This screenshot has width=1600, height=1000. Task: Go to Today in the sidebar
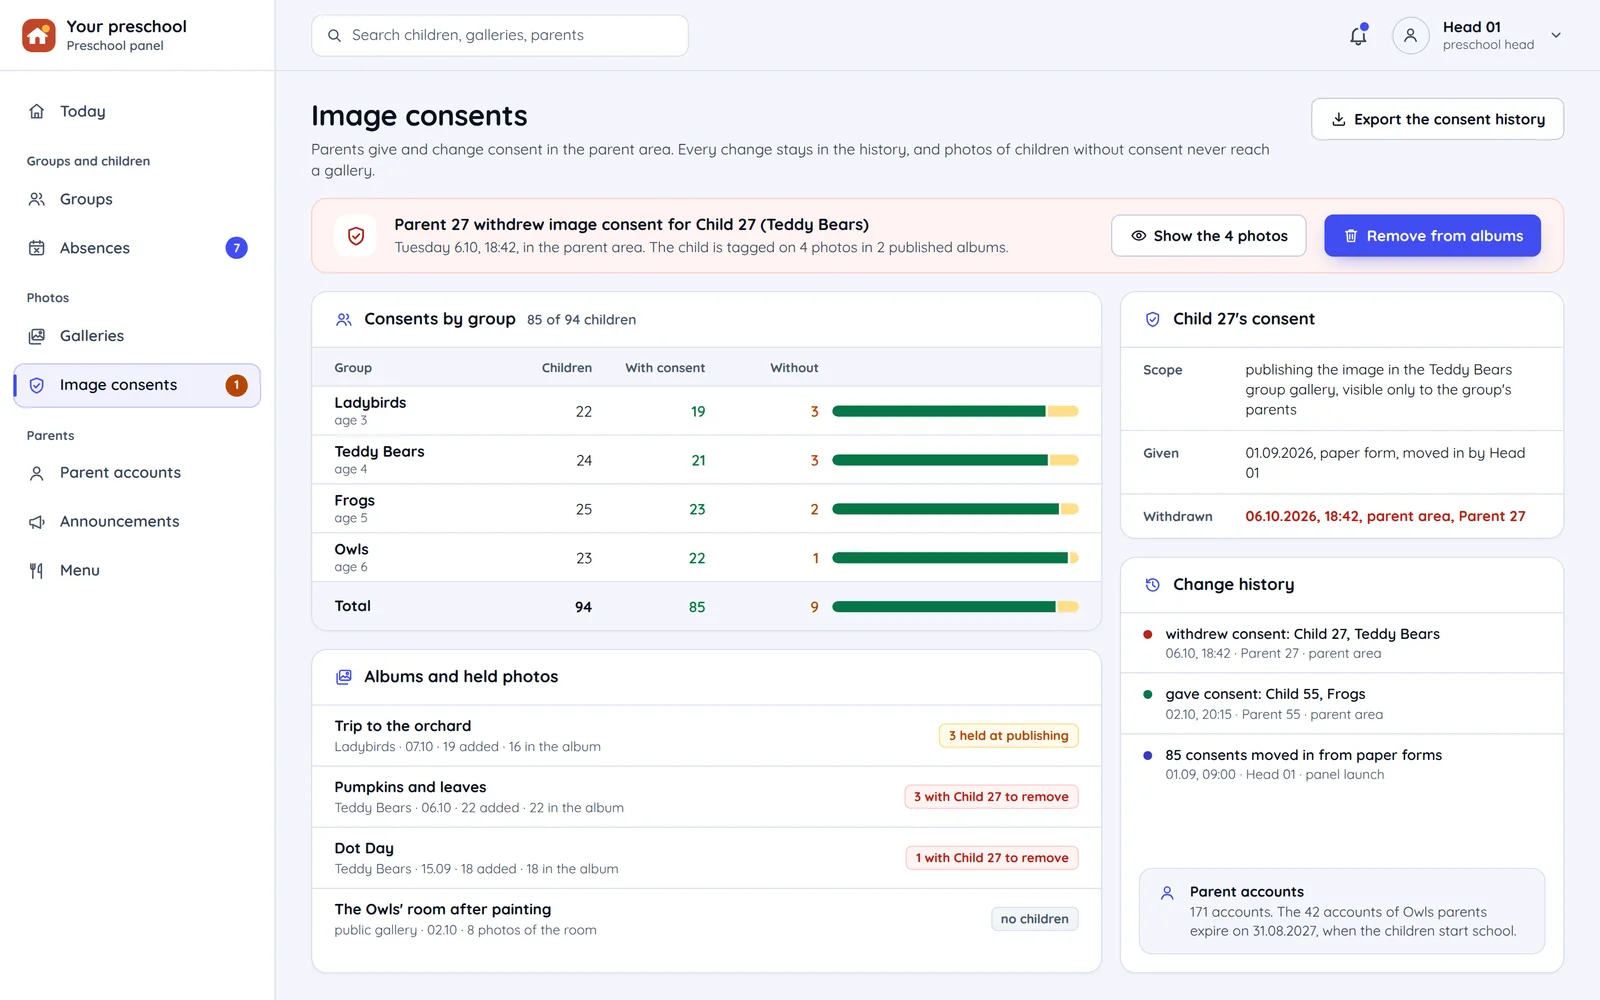[137, 111]
